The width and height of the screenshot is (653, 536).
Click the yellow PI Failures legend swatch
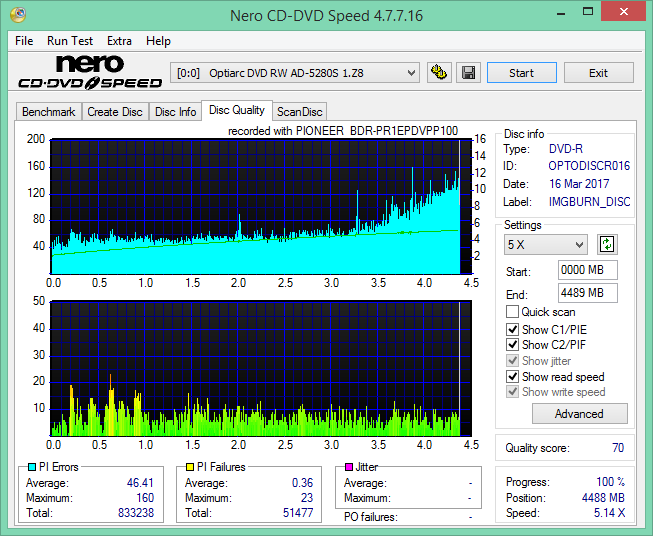coord(189,467)
